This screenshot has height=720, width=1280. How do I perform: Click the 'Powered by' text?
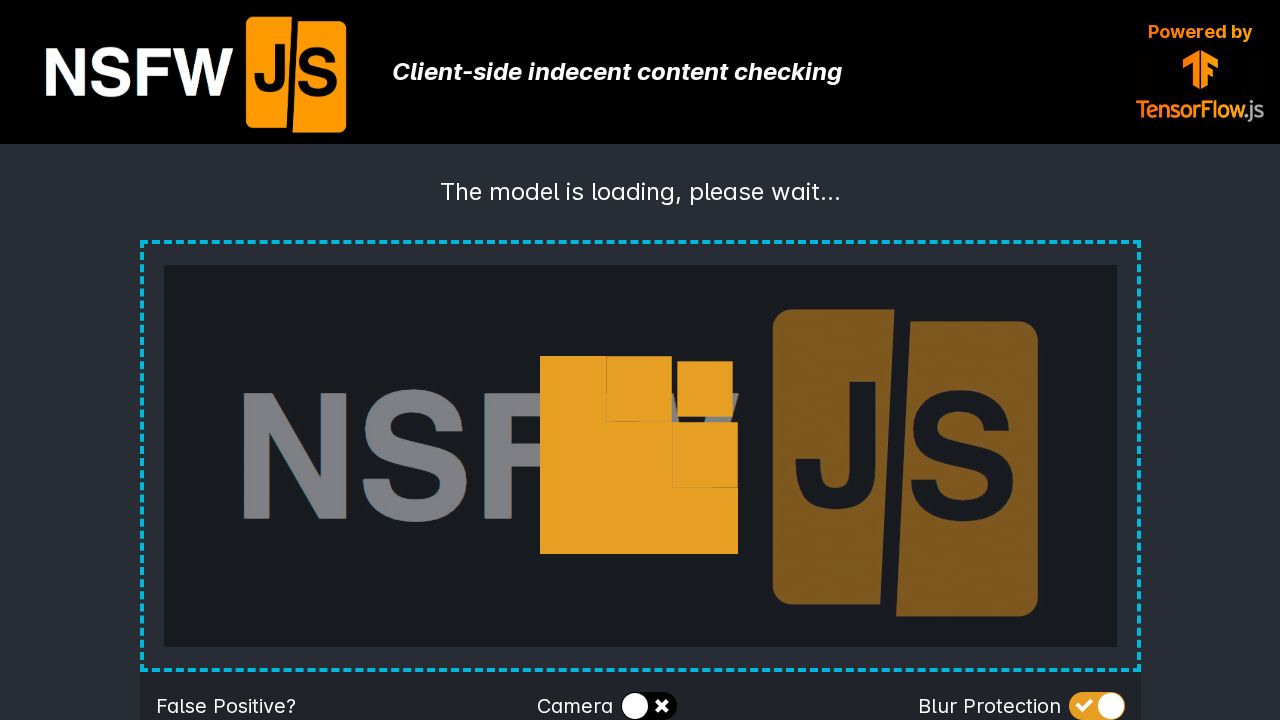(x=1199, y=32)
